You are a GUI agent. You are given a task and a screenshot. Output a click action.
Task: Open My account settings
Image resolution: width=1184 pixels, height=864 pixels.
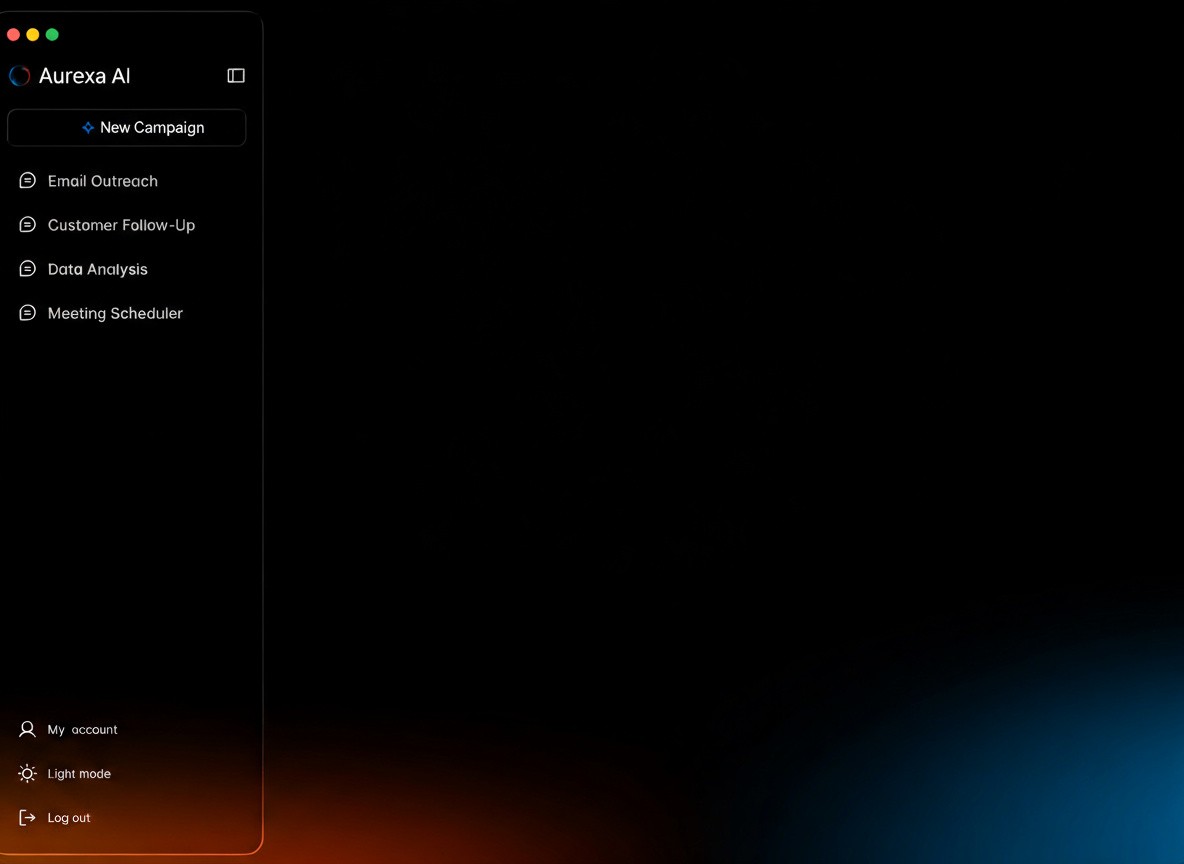[68, 730]
